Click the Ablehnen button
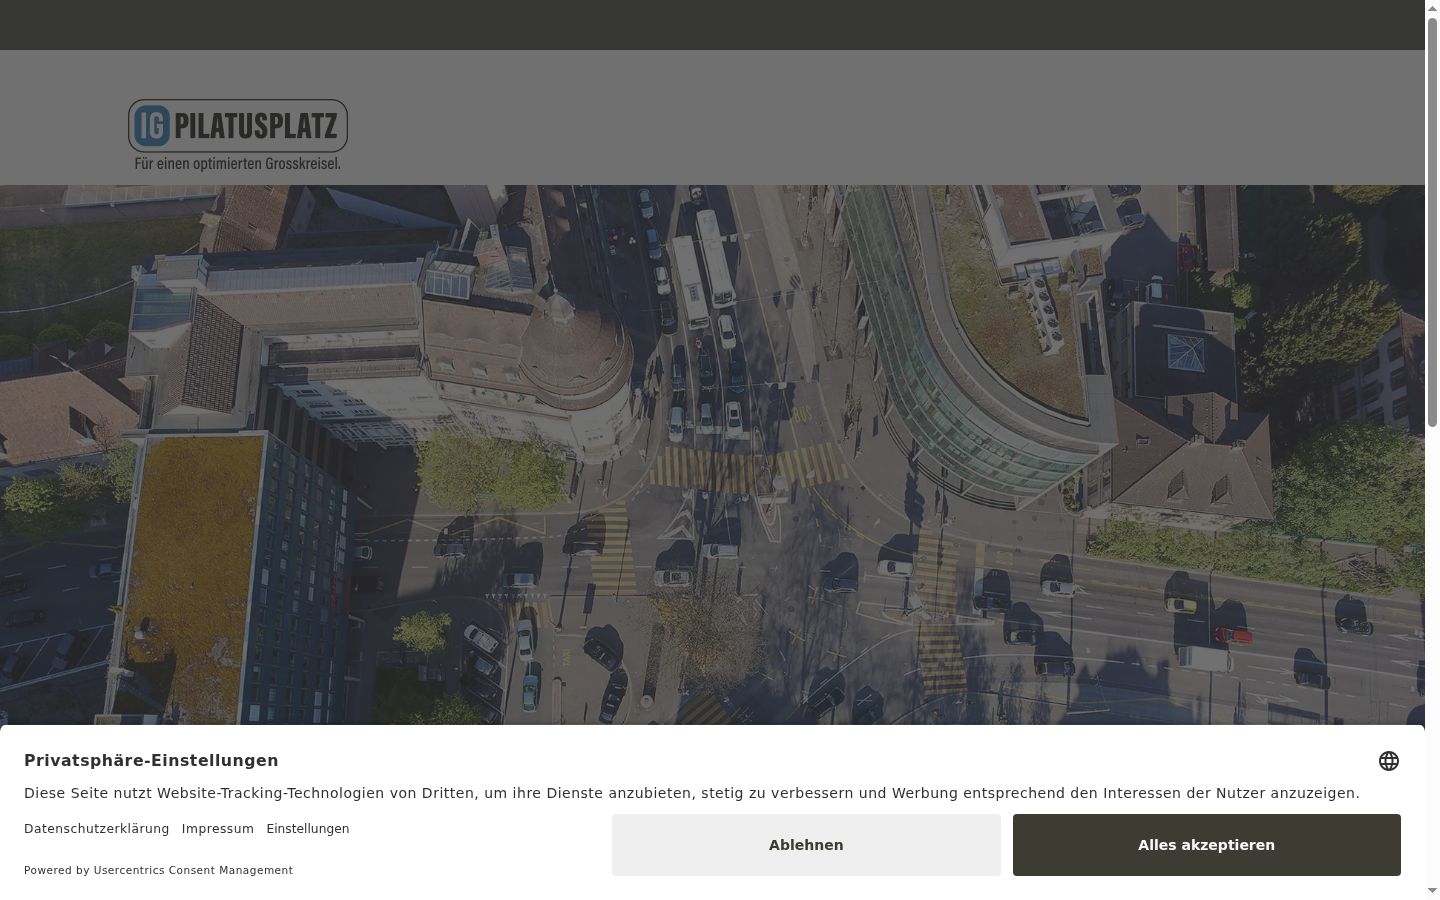 click(806, 845)
